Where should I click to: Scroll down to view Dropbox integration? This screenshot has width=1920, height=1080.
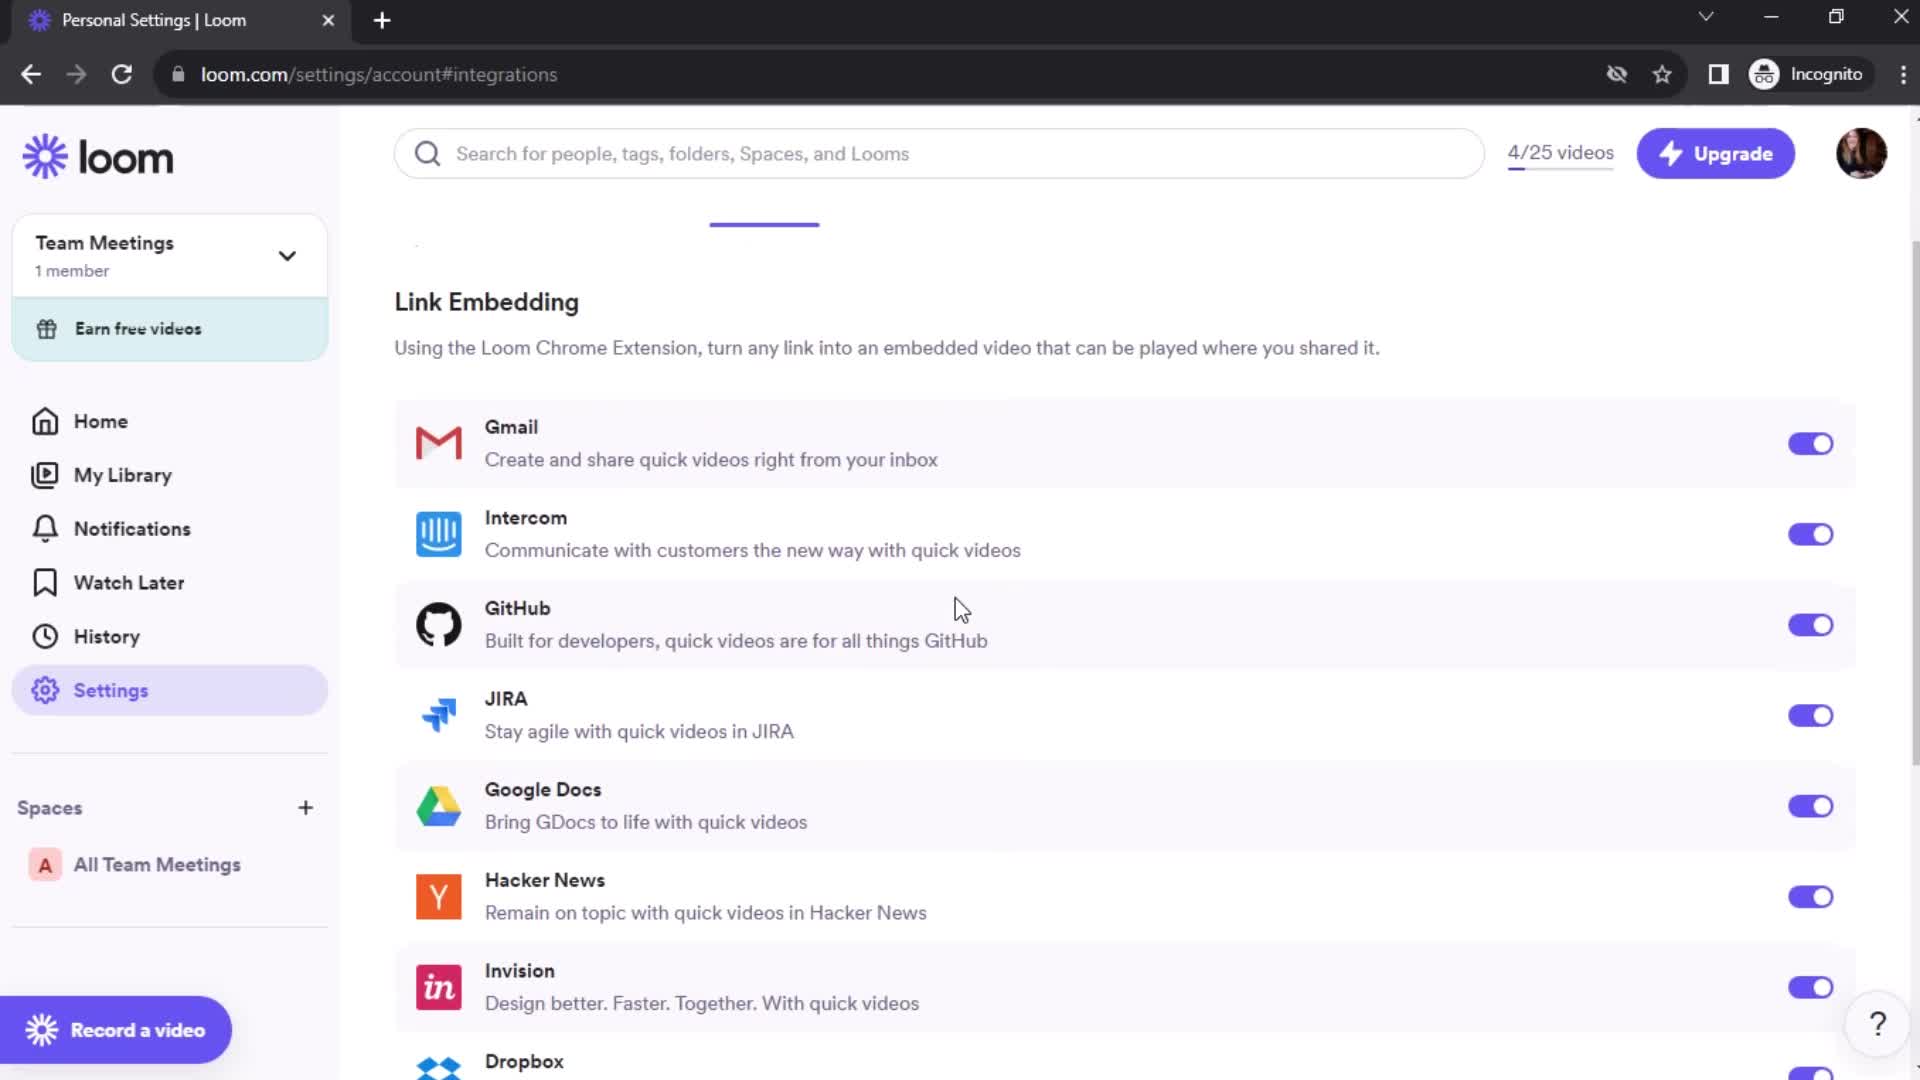click(525, 1062)
